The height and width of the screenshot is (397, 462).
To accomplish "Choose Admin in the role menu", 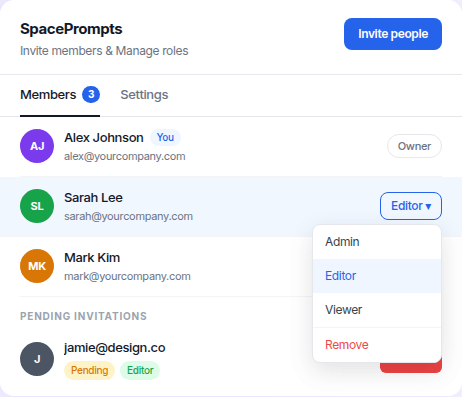I will click(377, 242).
